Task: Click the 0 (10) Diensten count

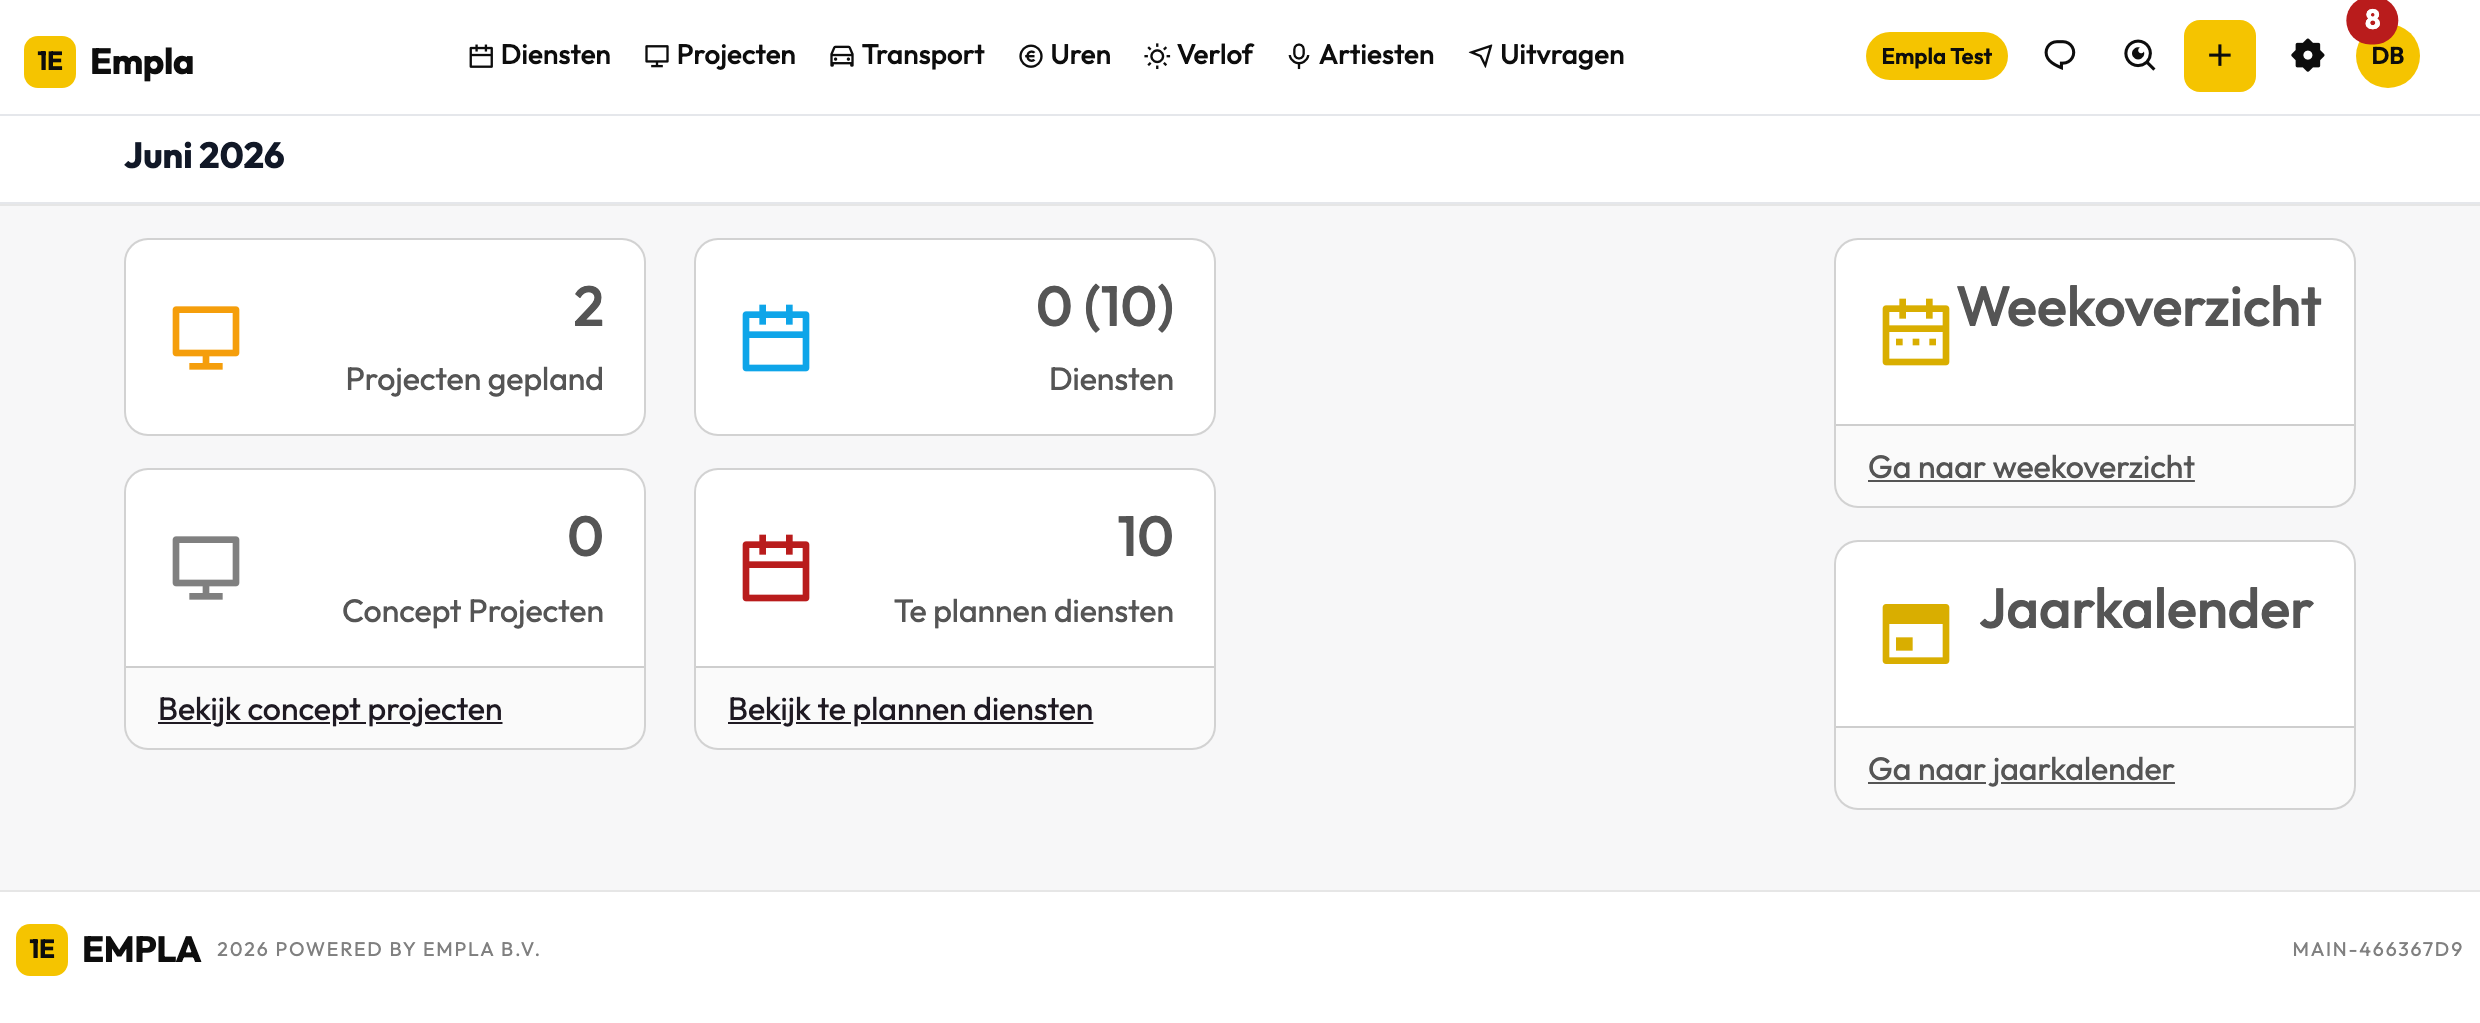Action: point(1105,307)
